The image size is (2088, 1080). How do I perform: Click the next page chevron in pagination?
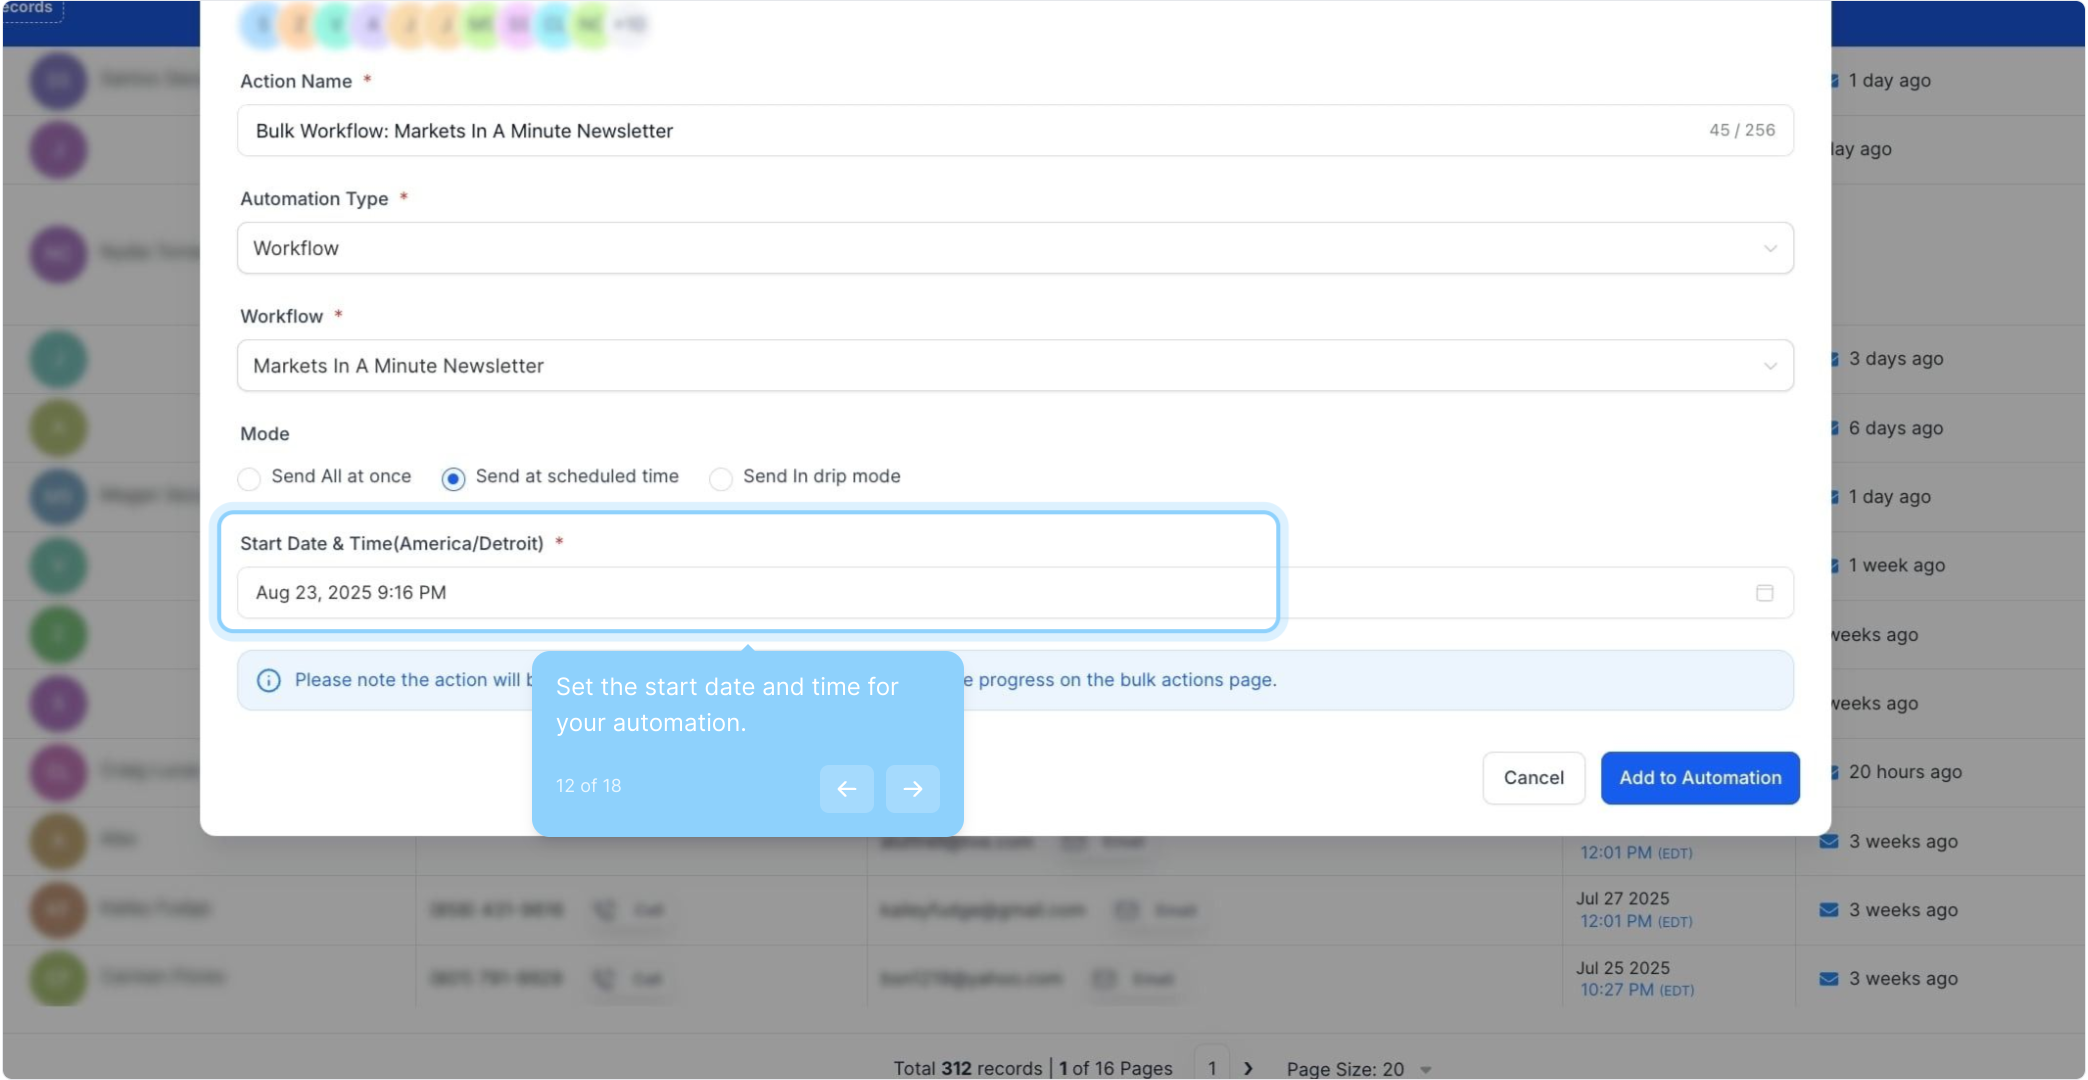coord(1248,1068)
